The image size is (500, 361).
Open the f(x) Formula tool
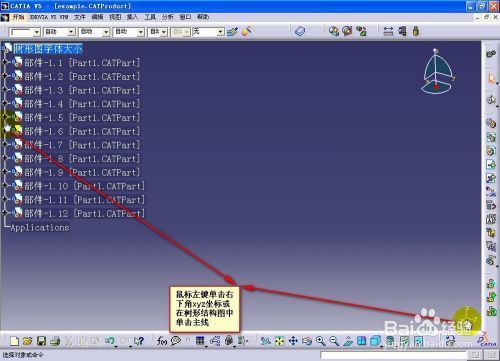pyautogui.click(x=162, y=341)
